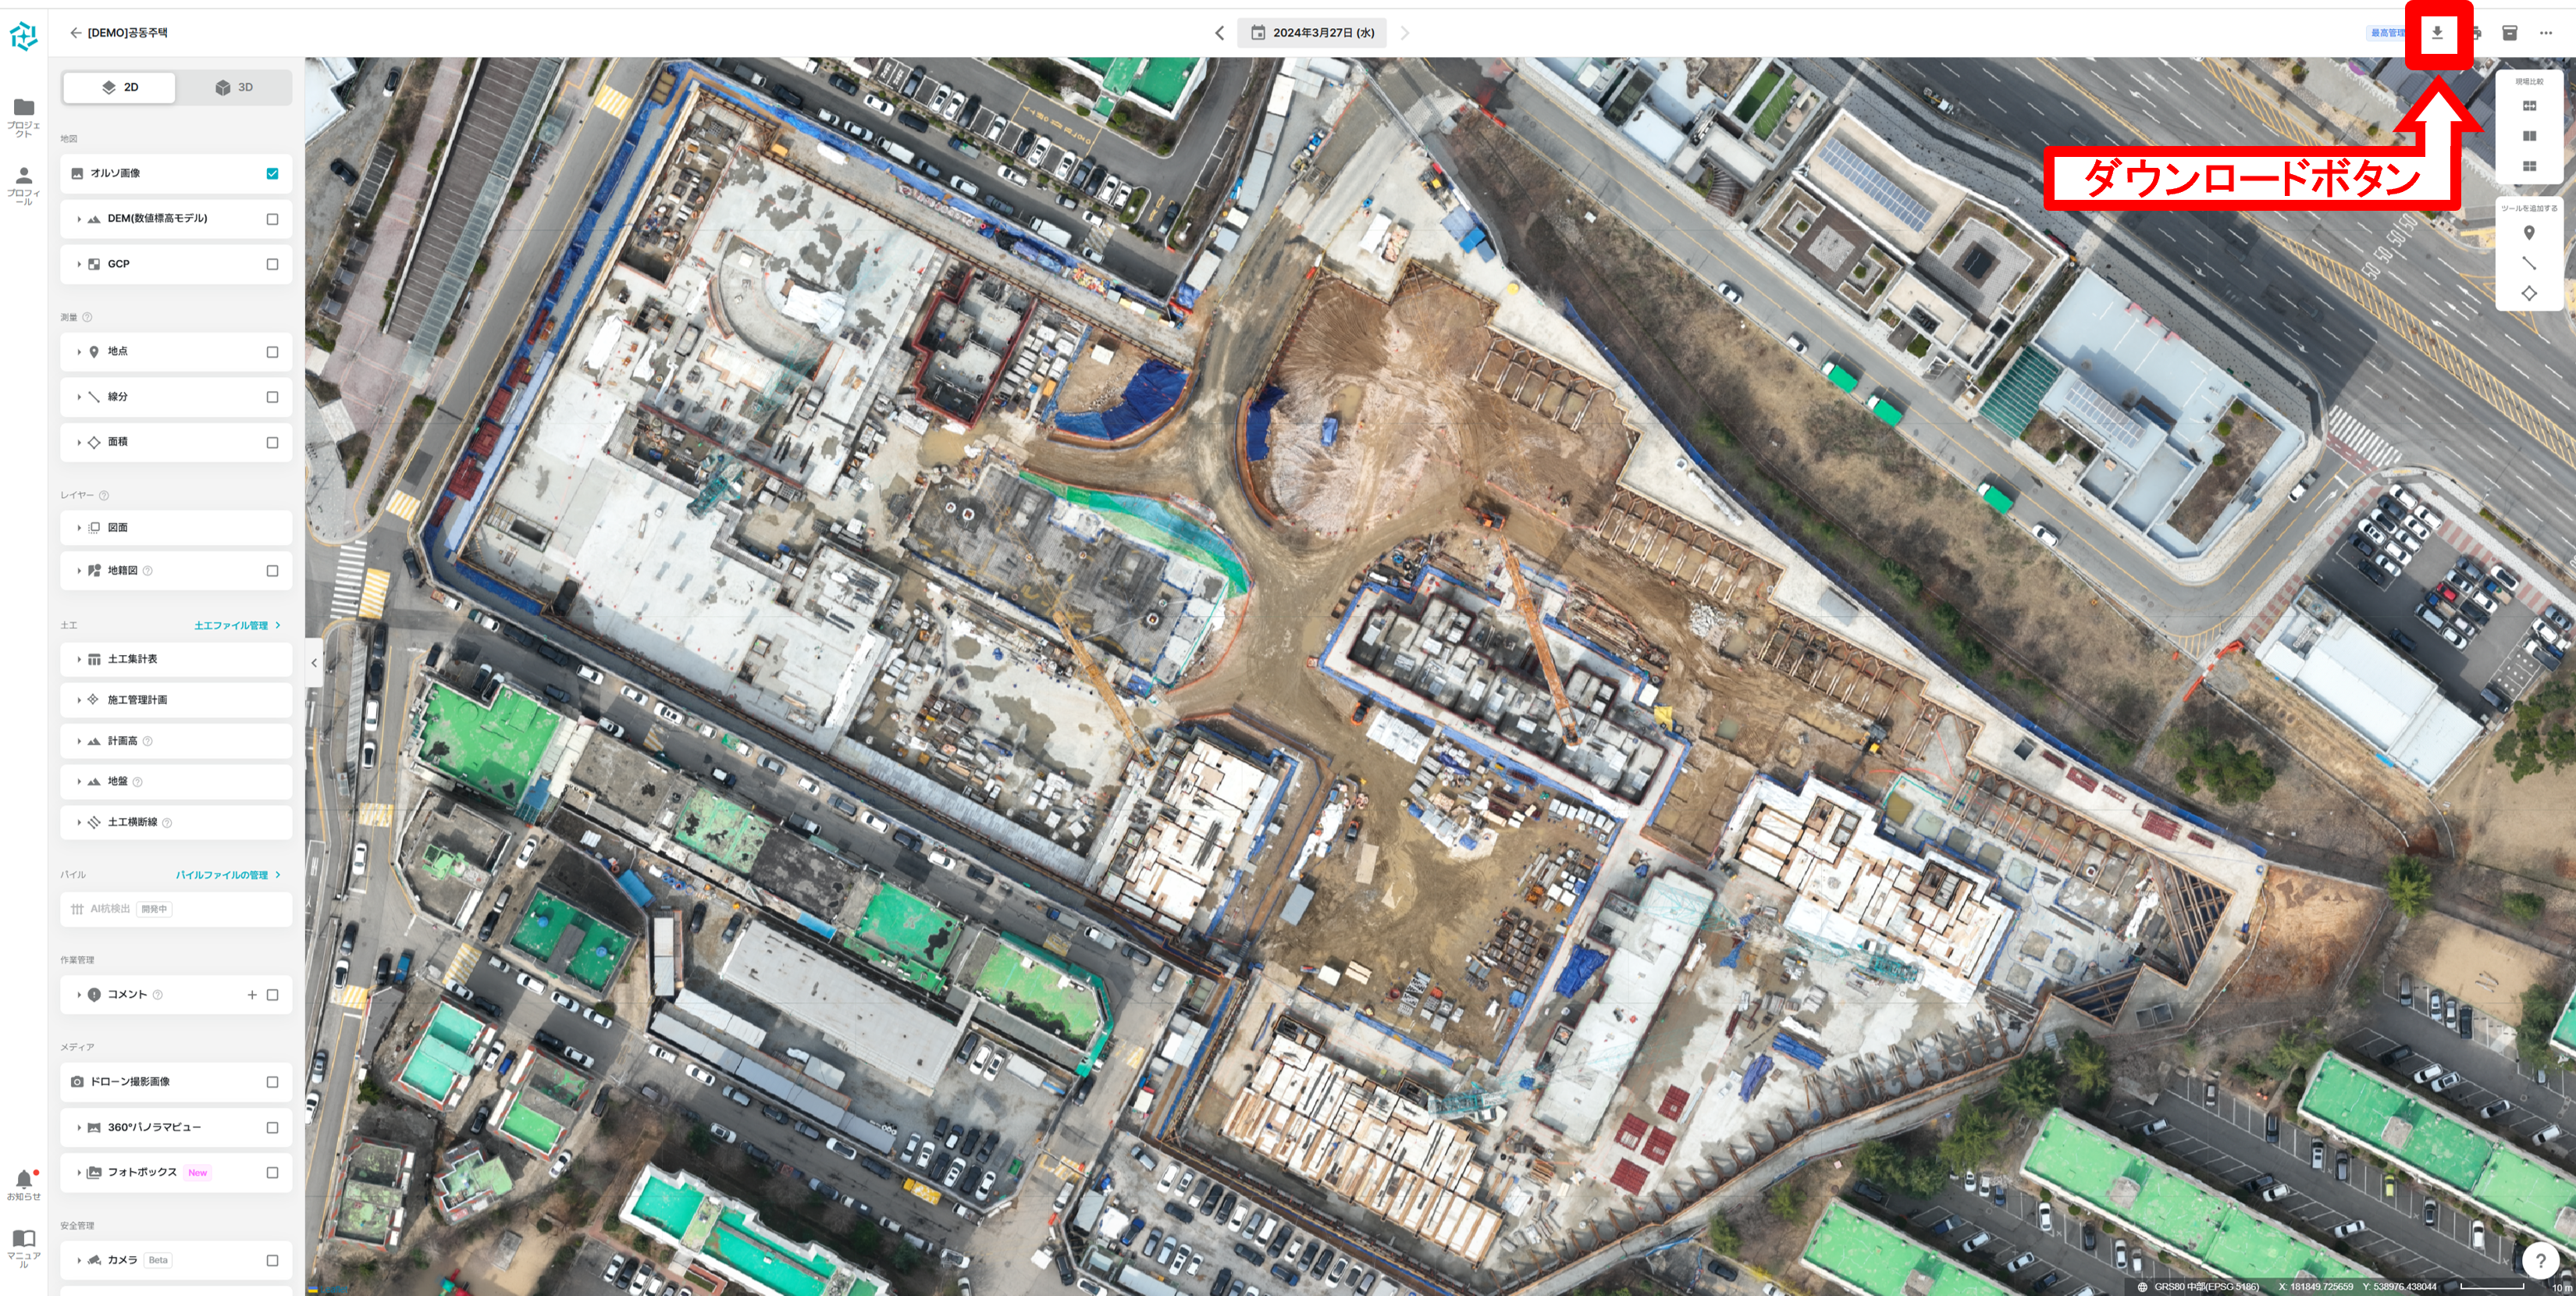This screenshot has height=1296, width=2576.
Task: Uncheck the オルソ画像 layer checkbox
Action: (272, 174)
